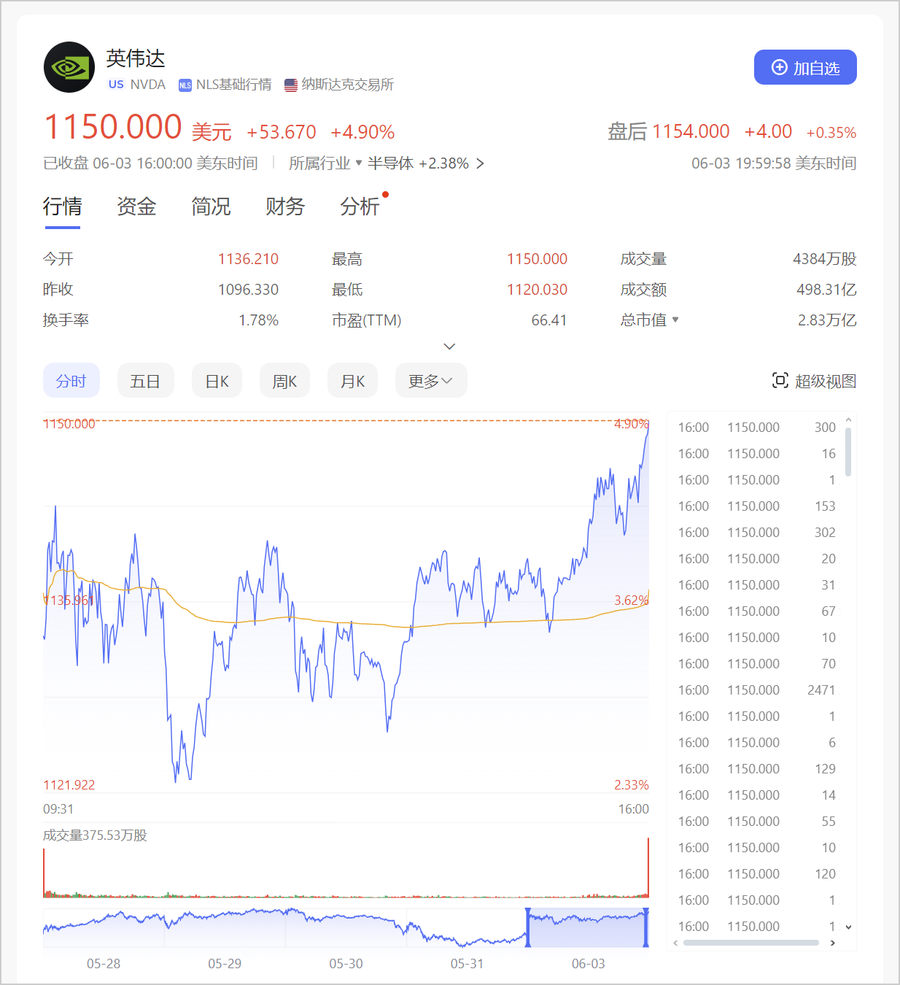900x985 pixels.
Task: Open the 财务 tab
Action: click(285, 207)
